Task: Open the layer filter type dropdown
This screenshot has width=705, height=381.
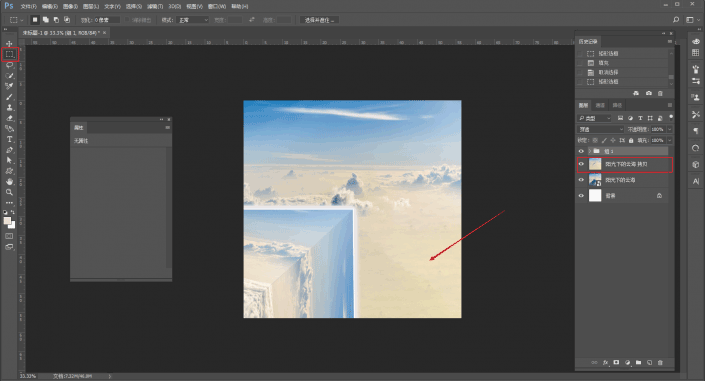Action: (594, 118)
